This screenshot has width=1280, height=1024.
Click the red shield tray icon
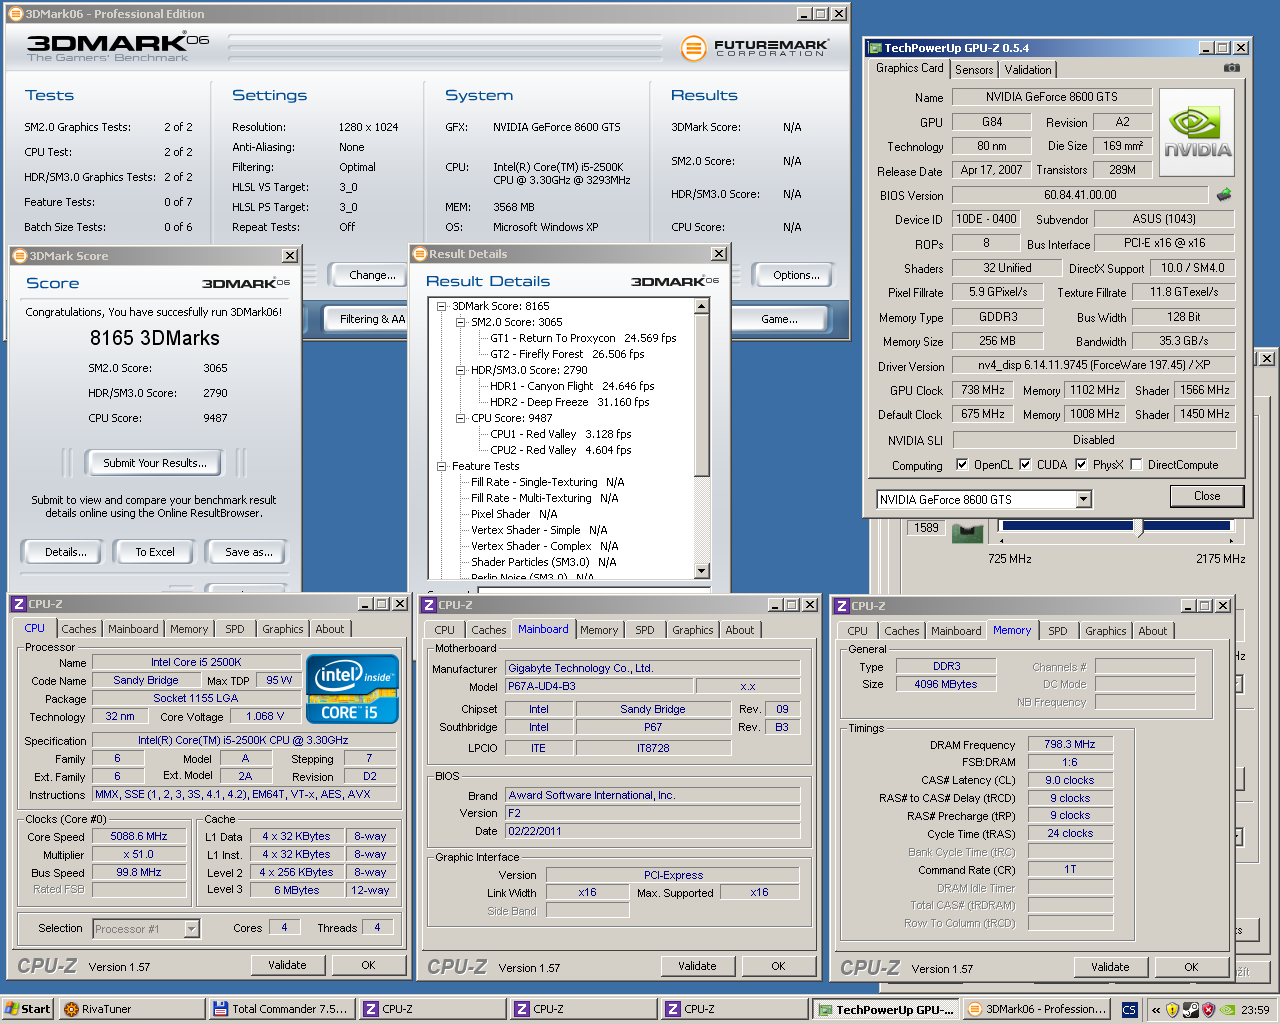point(1208,1010)
